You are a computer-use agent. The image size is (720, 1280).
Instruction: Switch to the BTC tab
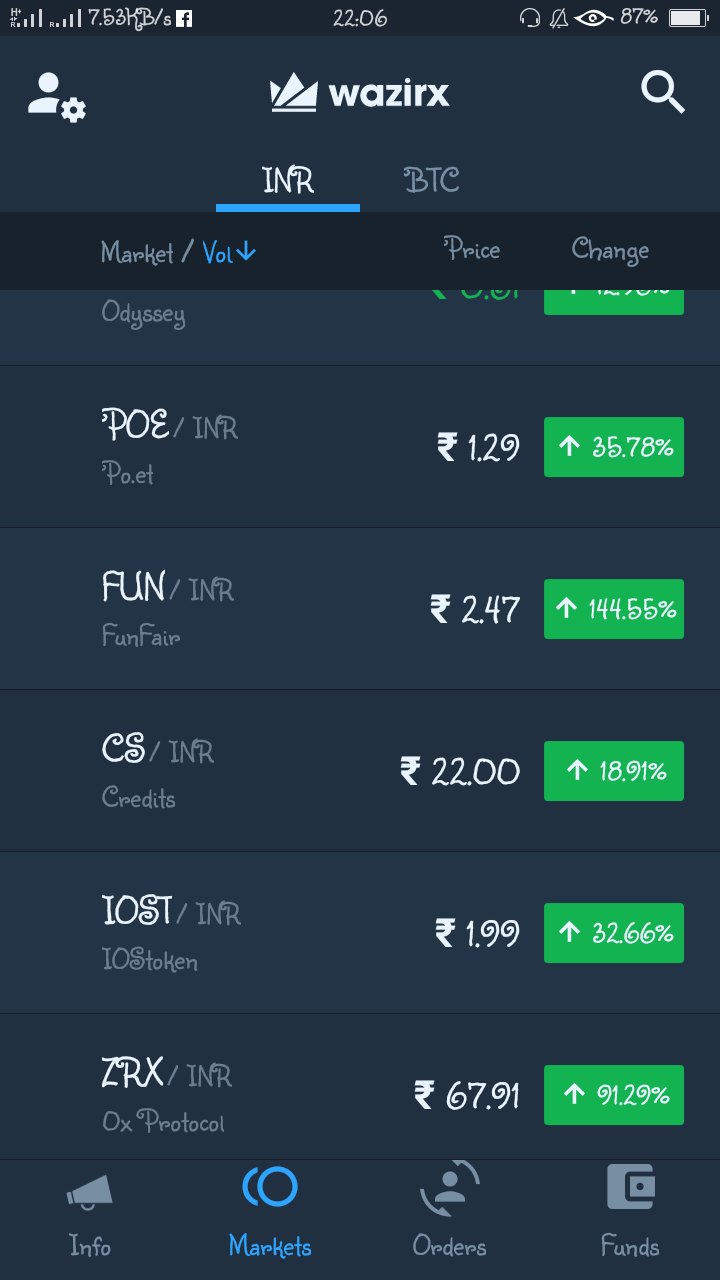(432, 181)
